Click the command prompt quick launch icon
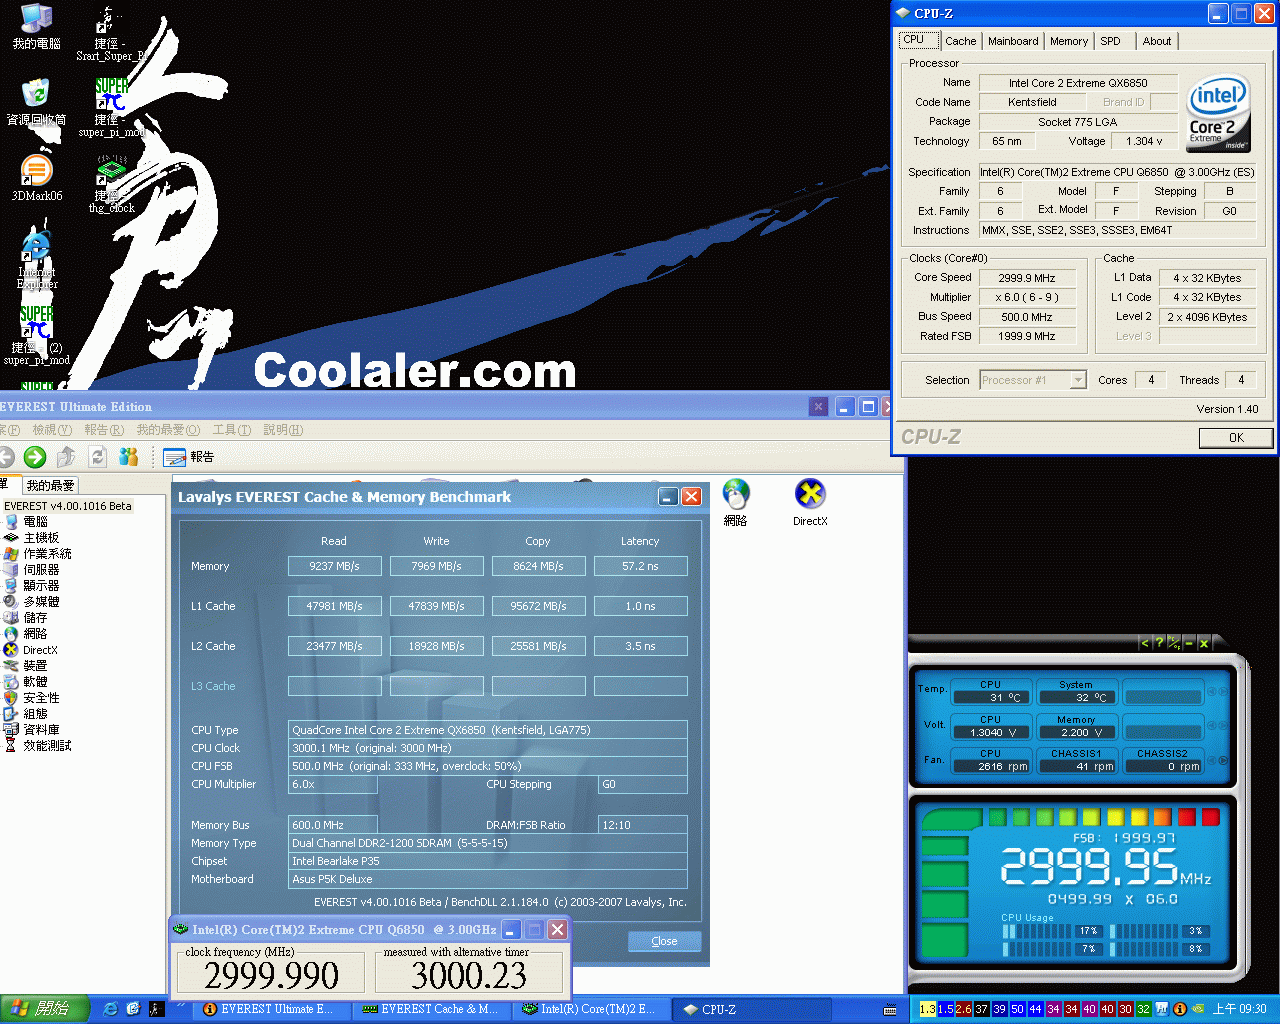The image size is (1280, 1024). pyautogui.click(x=156, y=1009)
